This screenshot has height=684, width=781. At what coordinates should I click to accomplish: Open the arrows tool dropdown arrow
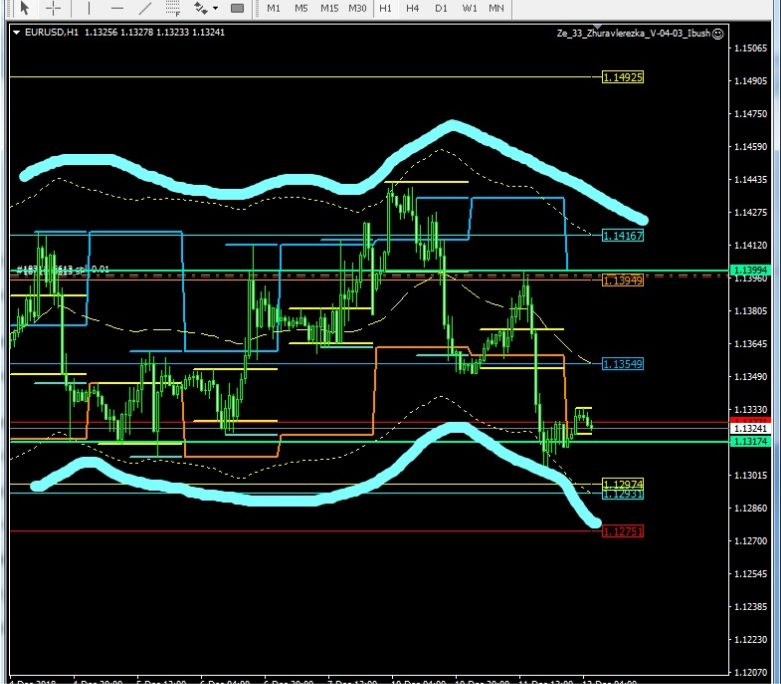point(215,8)
